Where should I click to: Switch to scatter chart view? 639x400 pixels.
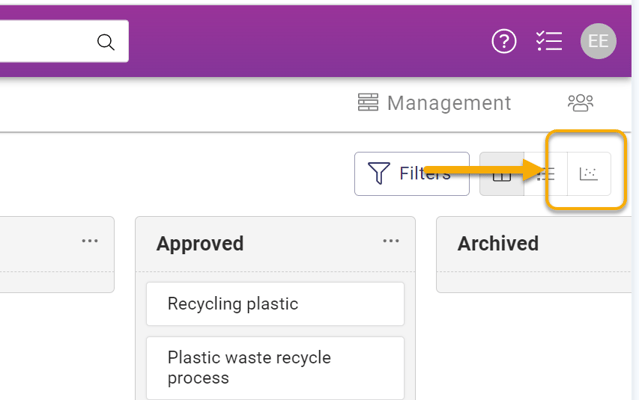(588, 174)
